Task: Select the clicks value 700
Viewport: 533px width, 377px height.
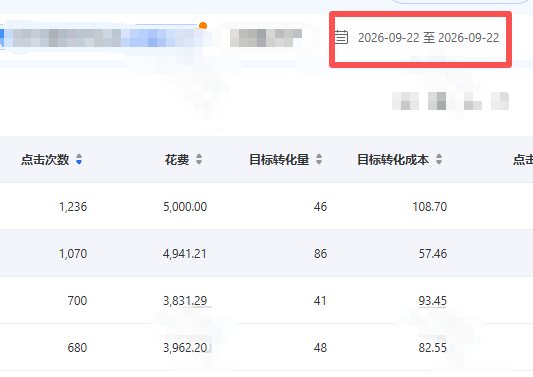Action: pos(77,301)
